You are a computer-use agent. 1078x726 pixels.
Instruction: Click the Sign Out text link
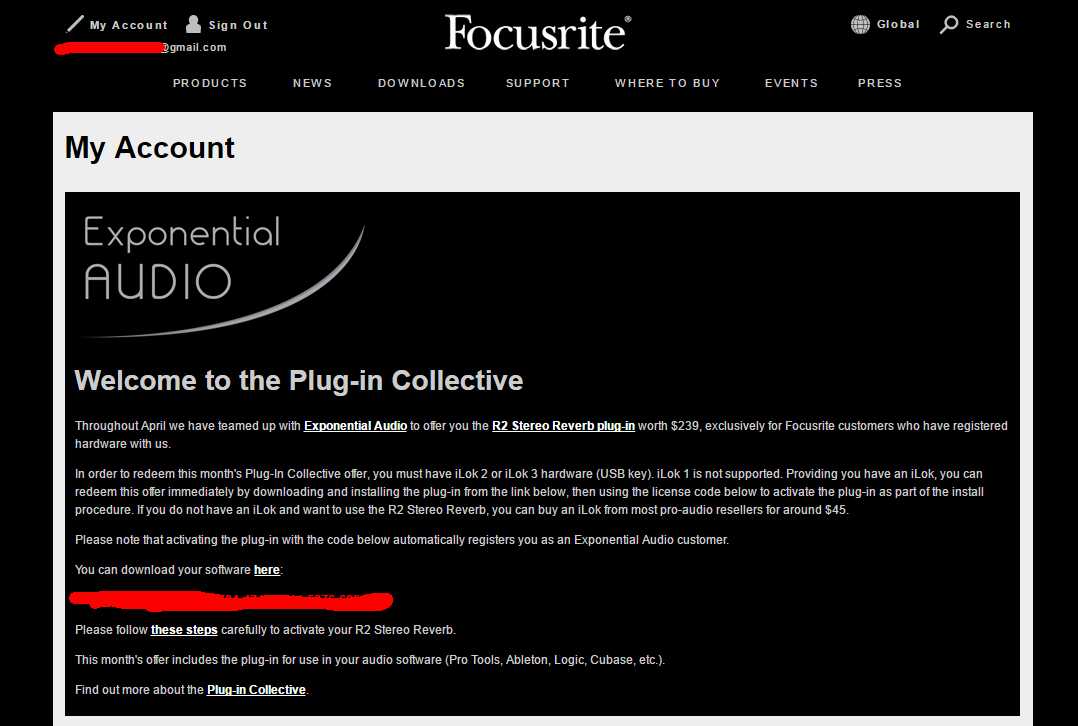tap(238, 25)
